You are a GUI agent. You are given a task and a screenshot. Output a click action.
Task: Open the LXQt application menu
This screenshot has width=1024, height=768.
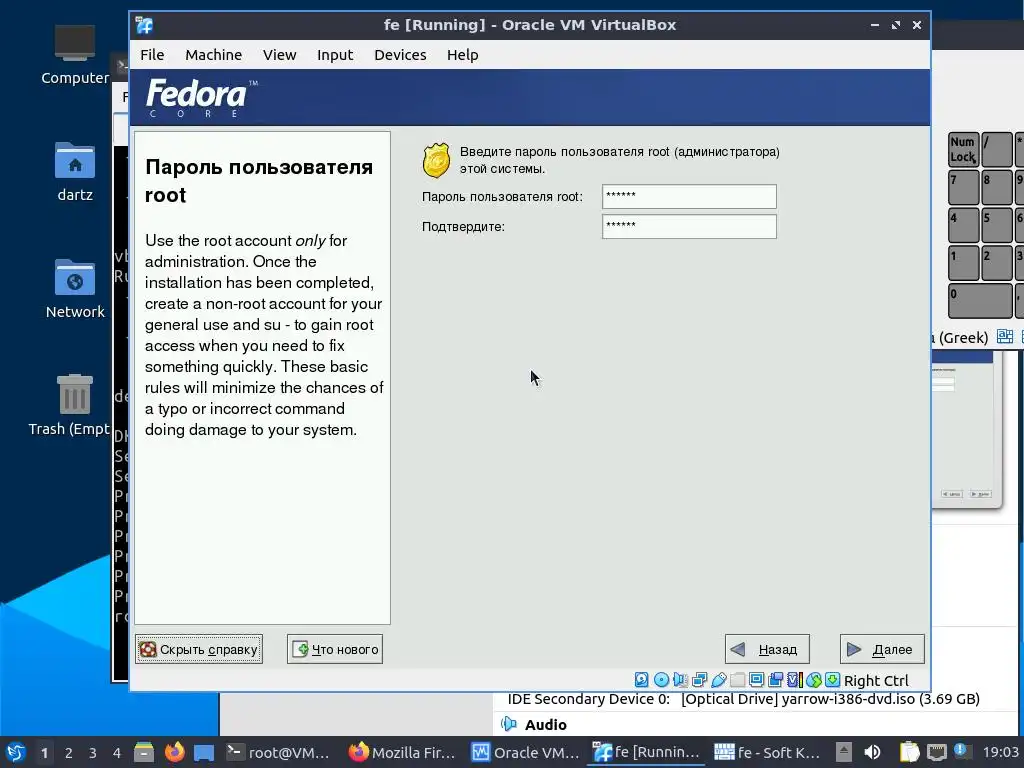pos(15,752)
